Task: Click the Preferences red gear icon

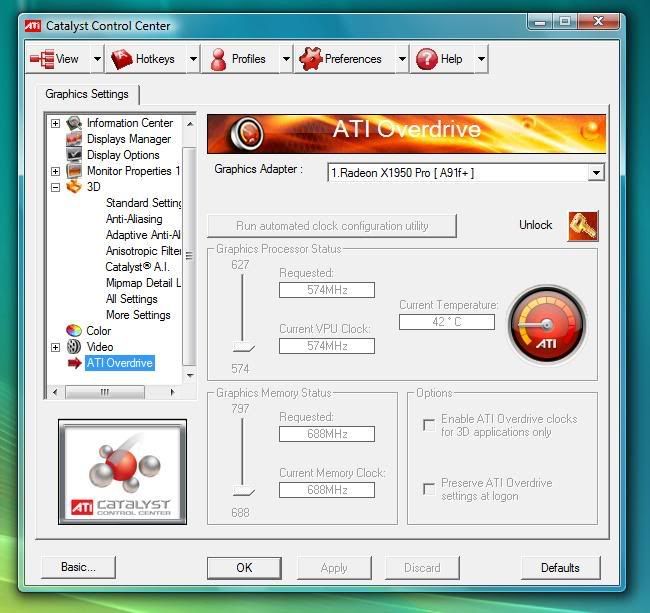Action: (311, 58)
